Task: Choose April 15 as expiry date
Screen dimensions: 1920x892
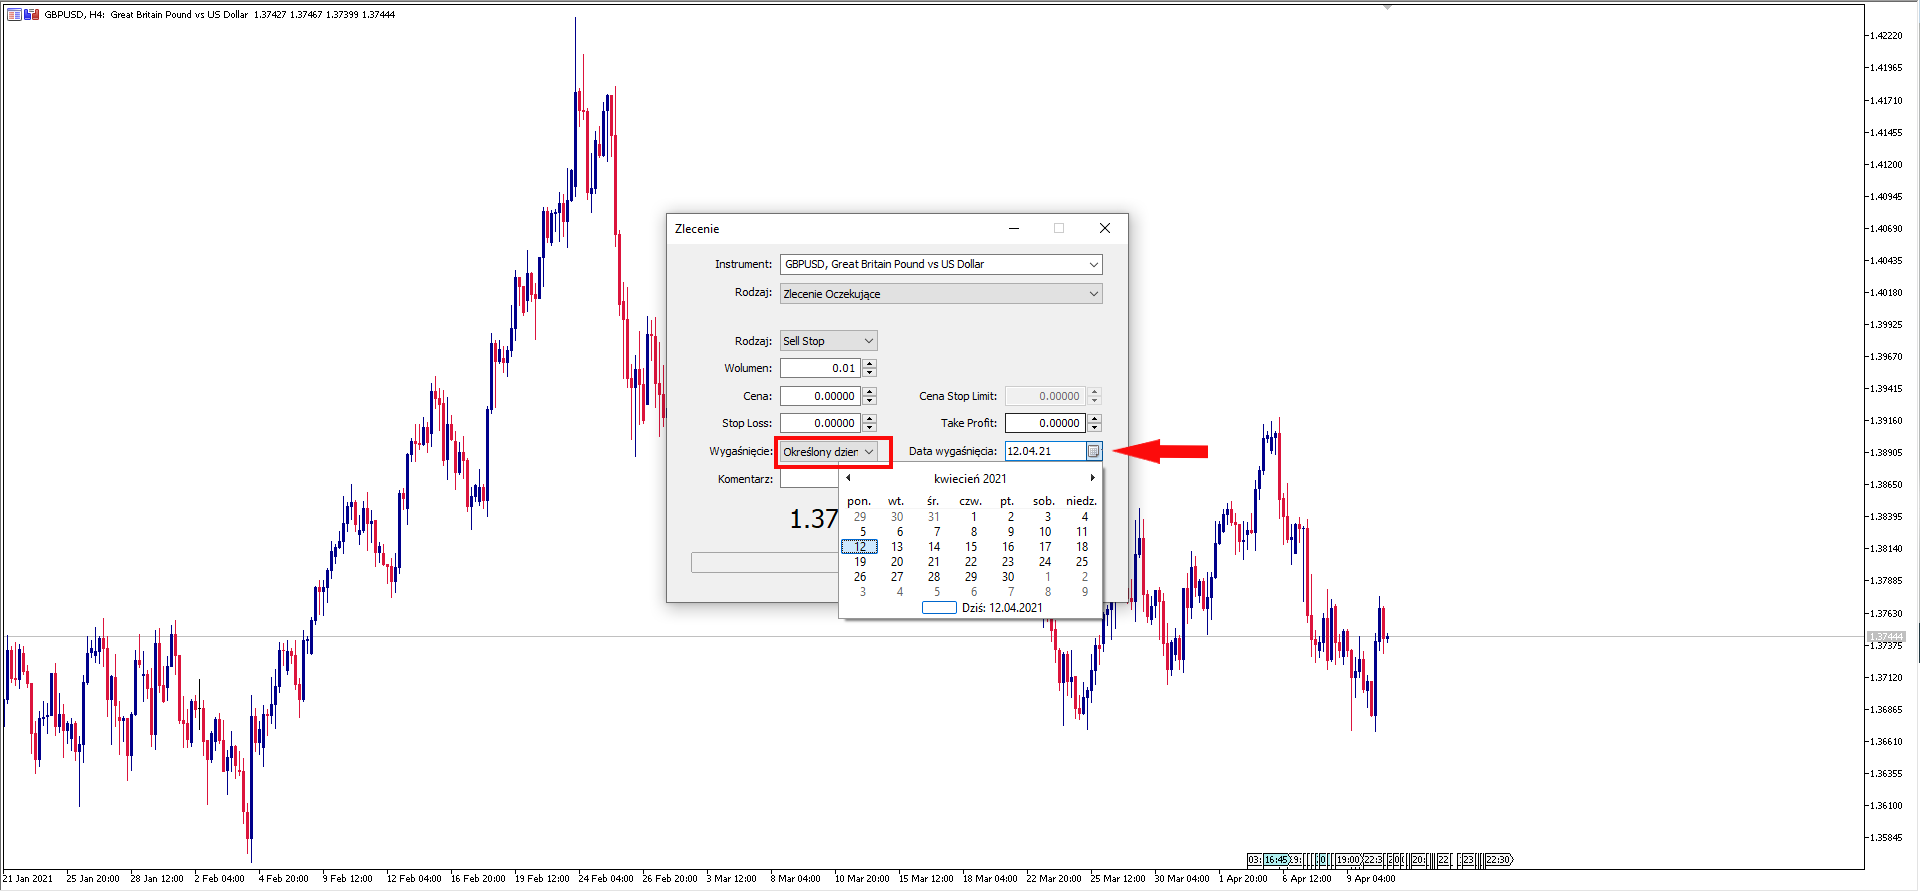Action: (971, 547)
